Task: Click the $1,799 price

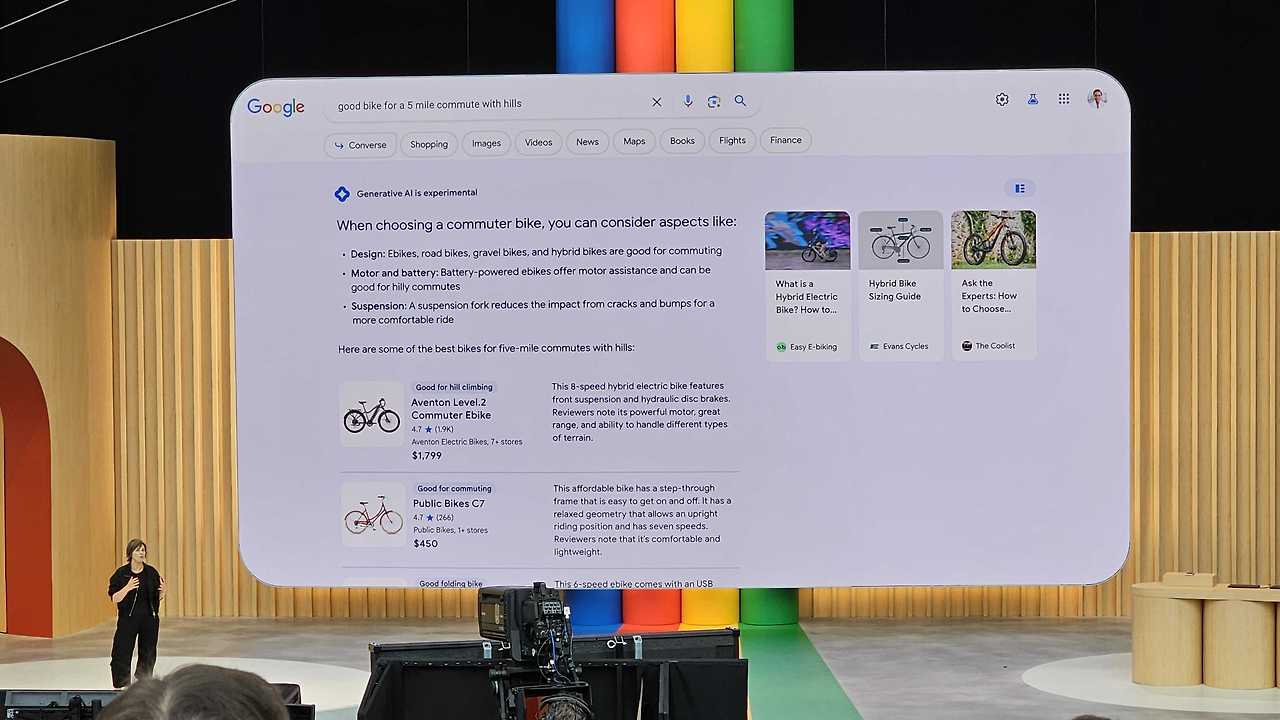Action: click(x=427, y=455)
